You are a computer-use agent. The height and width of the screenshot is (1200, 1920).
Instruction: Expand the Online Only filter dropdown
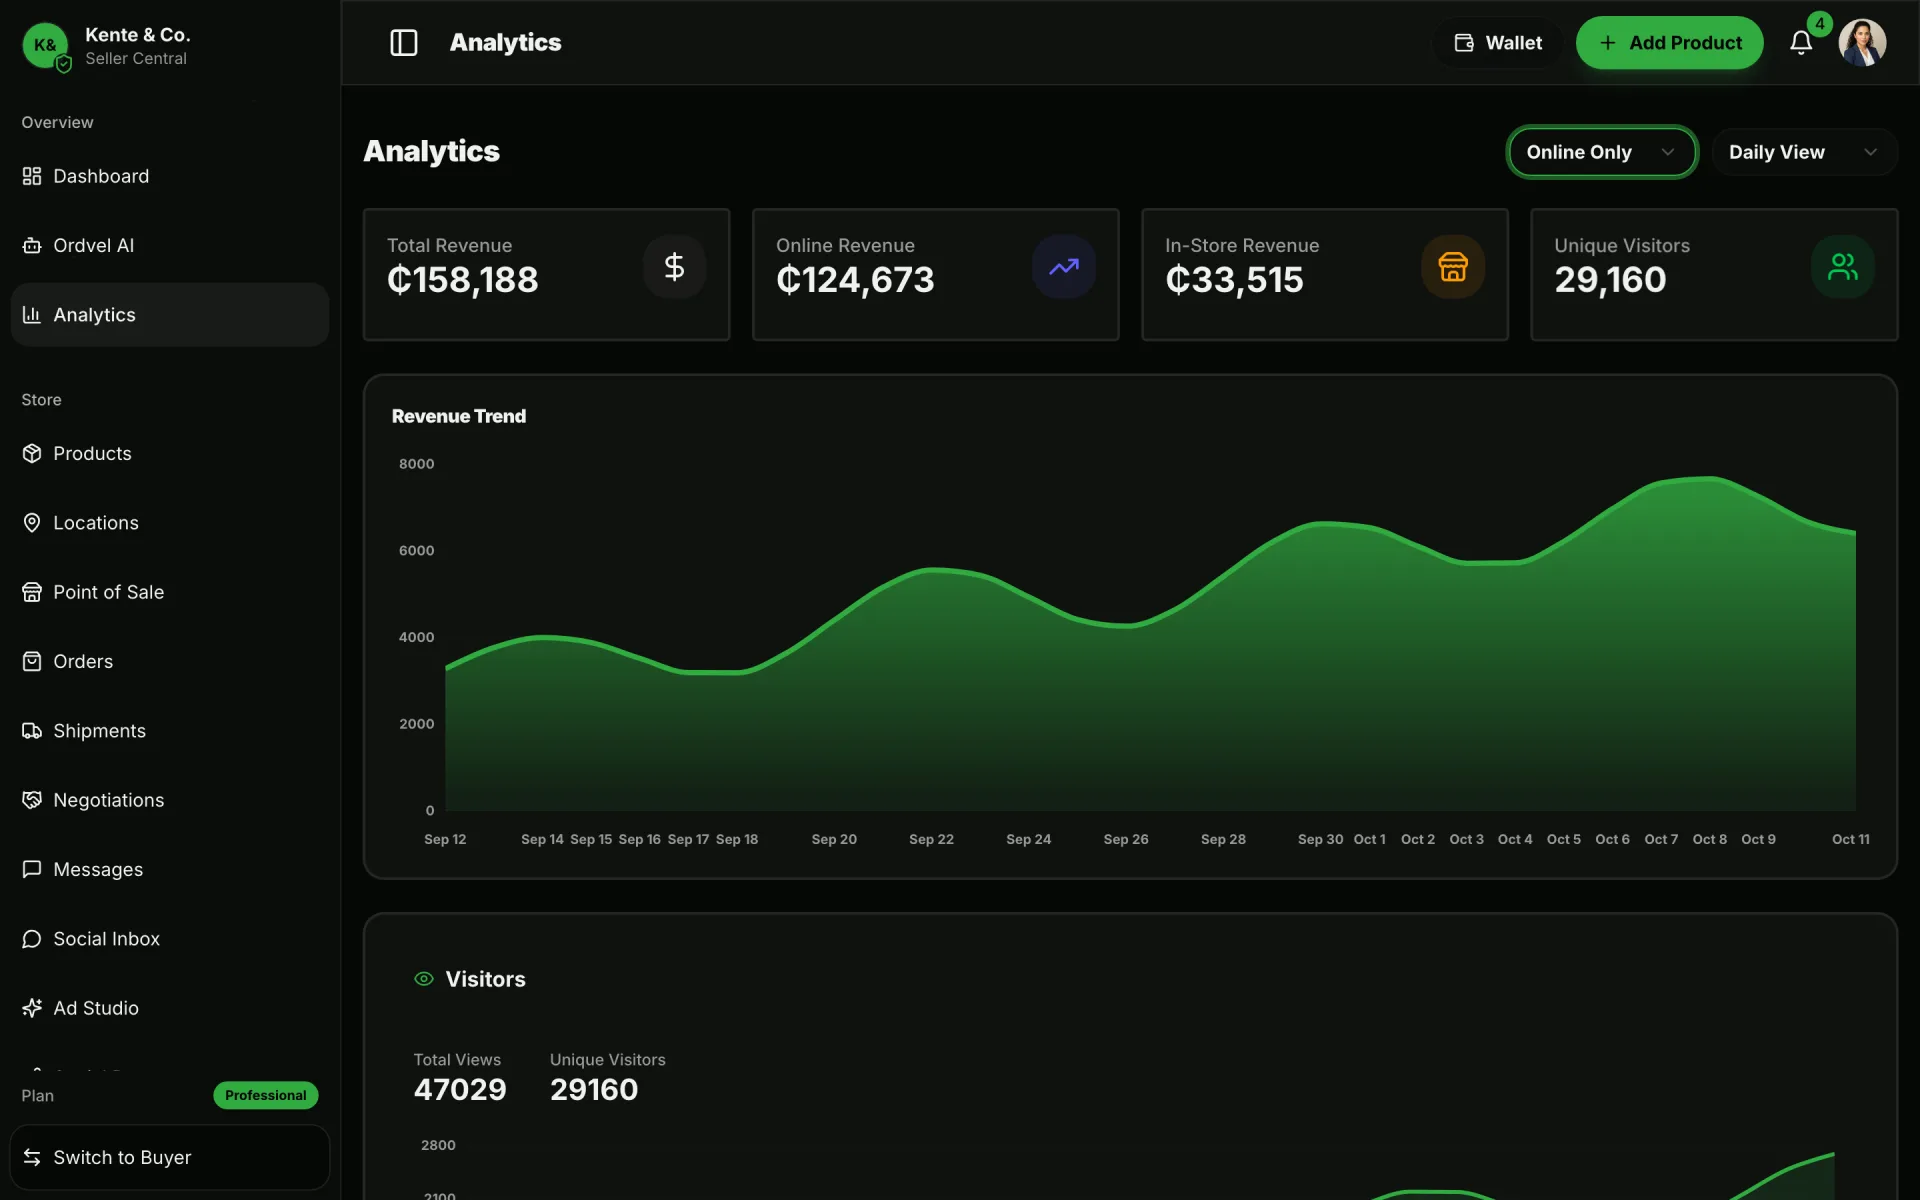point(1602,152)
